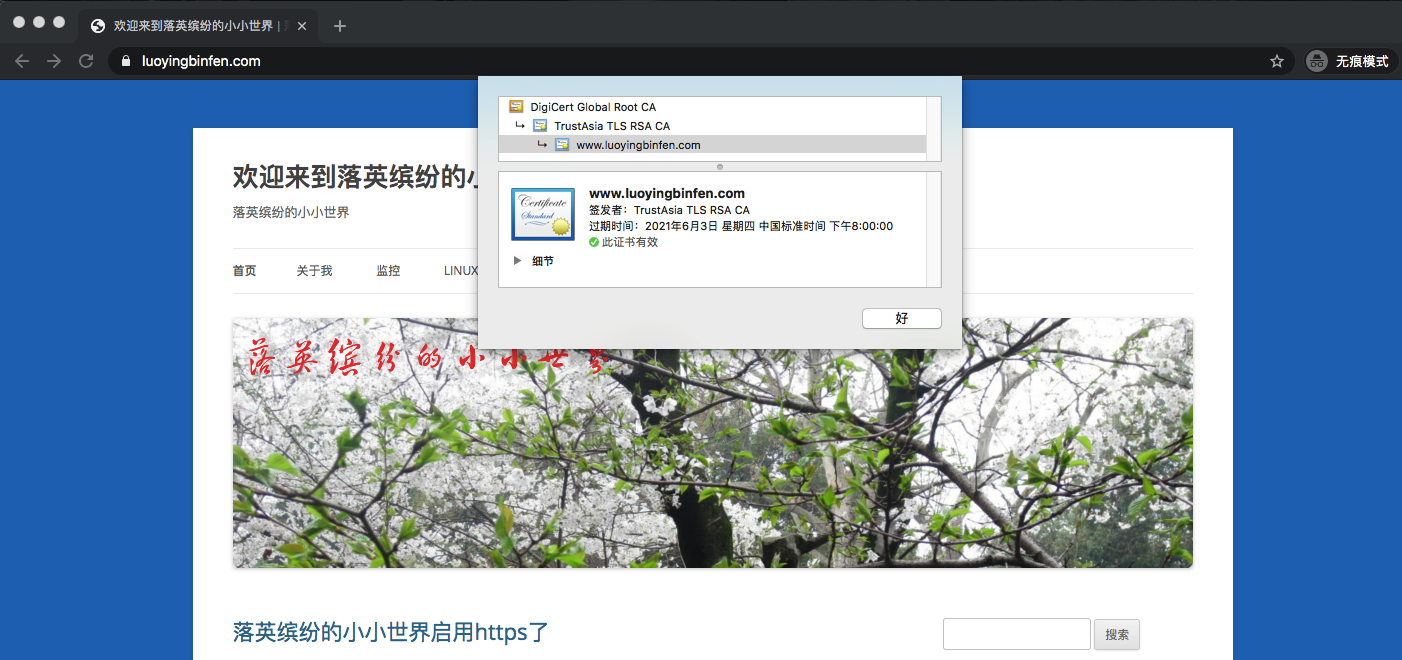
Task: Expand the 细节 disclosure triangle
Action: click(x=517, y=261)
